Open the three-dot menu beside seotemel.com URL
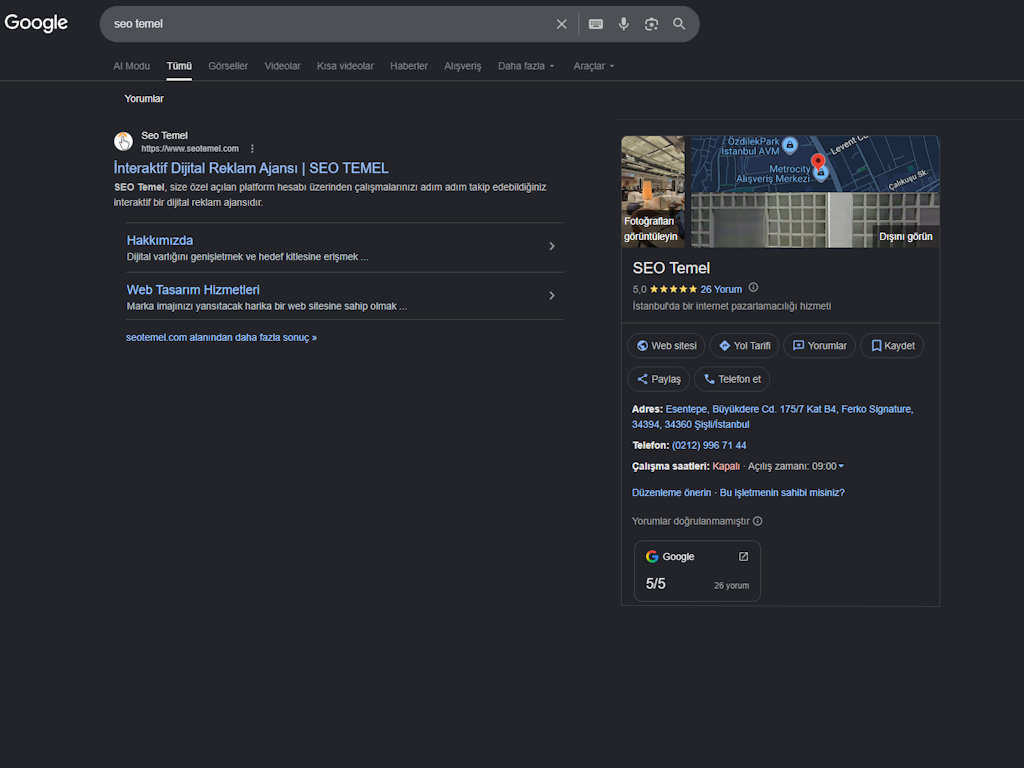1024x768 pixels. 252,149
